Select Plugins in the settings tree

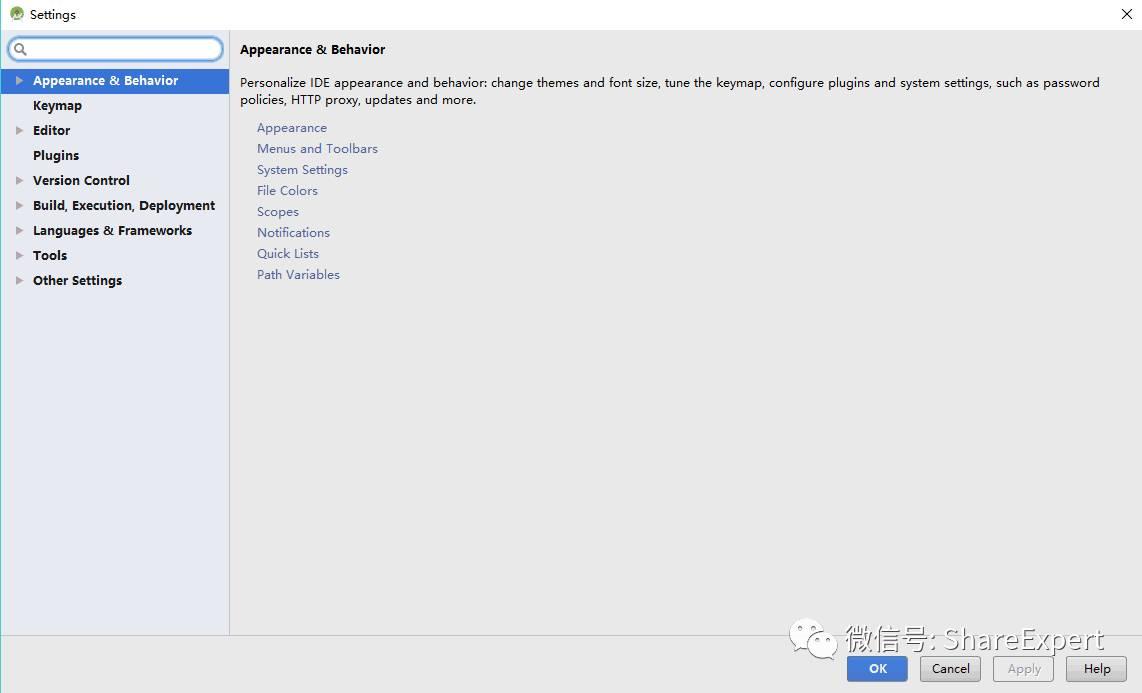[x=56, y=156]
